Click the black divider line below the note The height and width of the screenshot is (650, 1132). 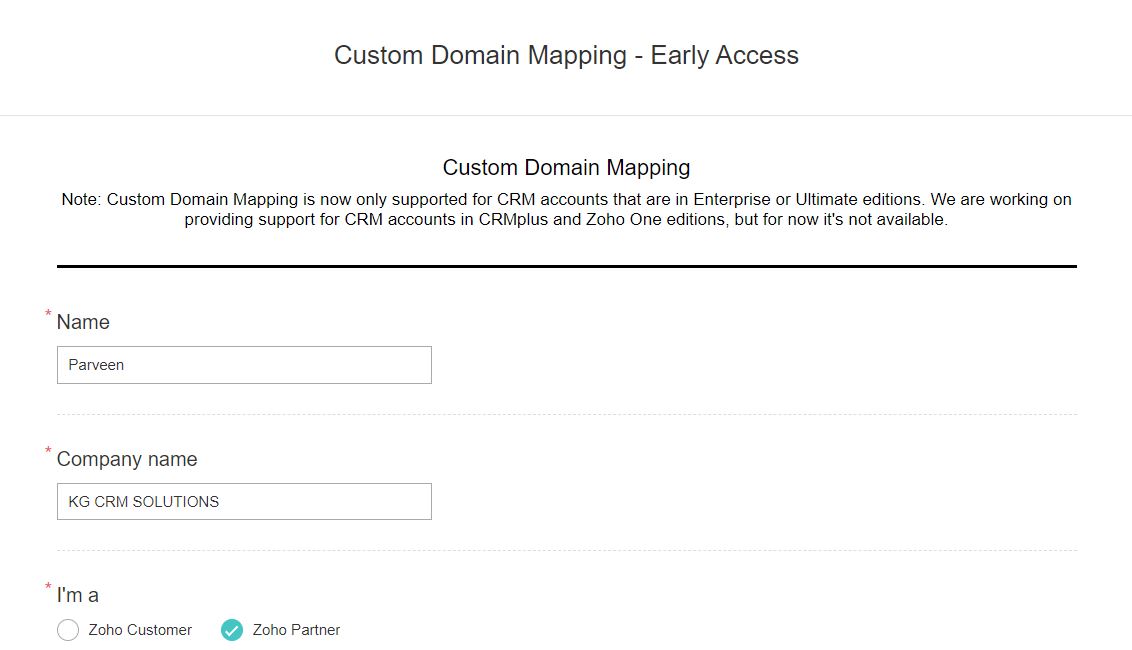[x=566, y=266]
